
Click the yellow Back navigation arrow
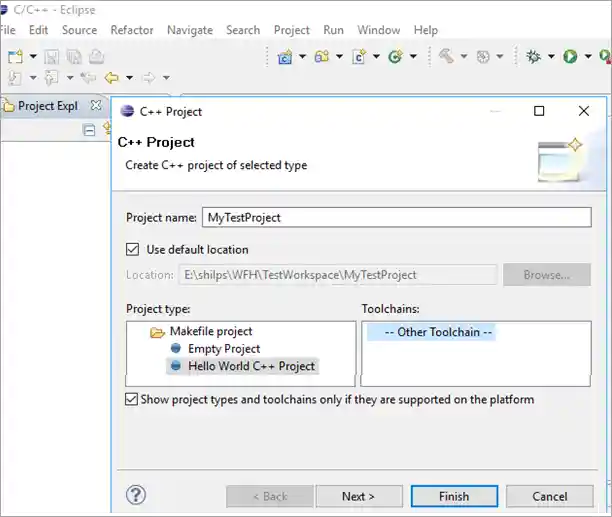(112, 78)
